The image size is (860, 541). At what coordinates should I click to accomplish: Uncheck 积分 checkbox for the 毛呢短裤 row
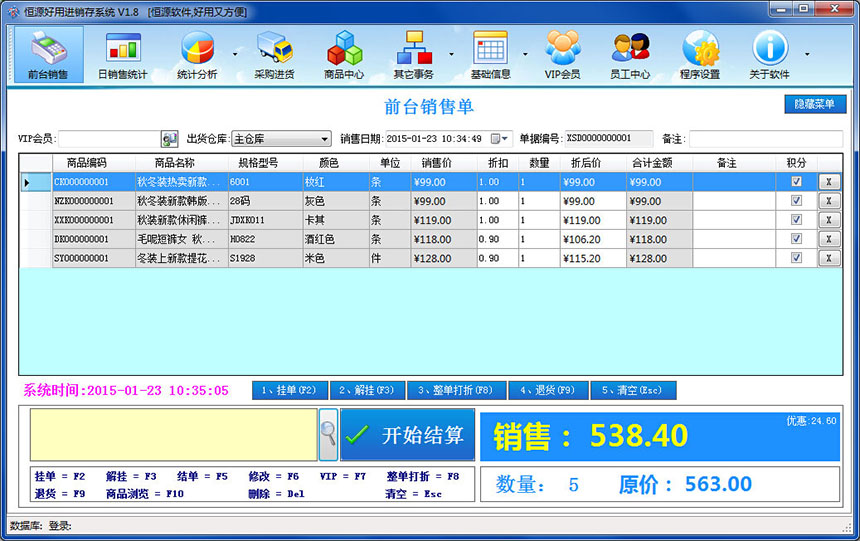796,239
